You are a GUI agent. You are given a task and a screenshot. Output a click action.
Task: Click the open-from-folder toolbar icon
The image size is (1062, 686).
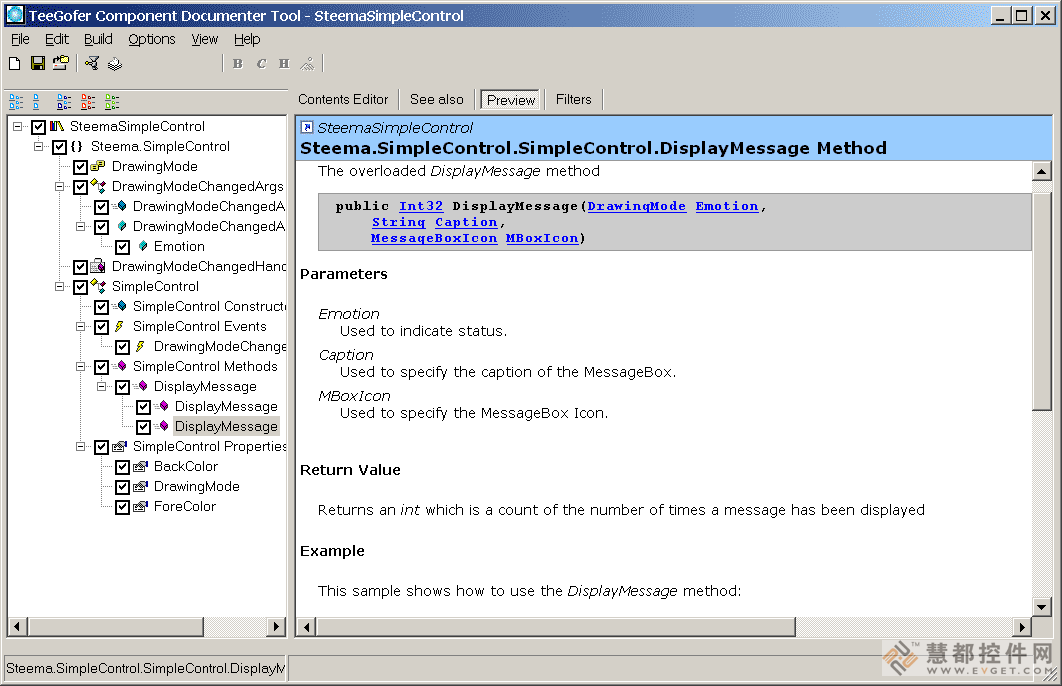click(61, 63)
